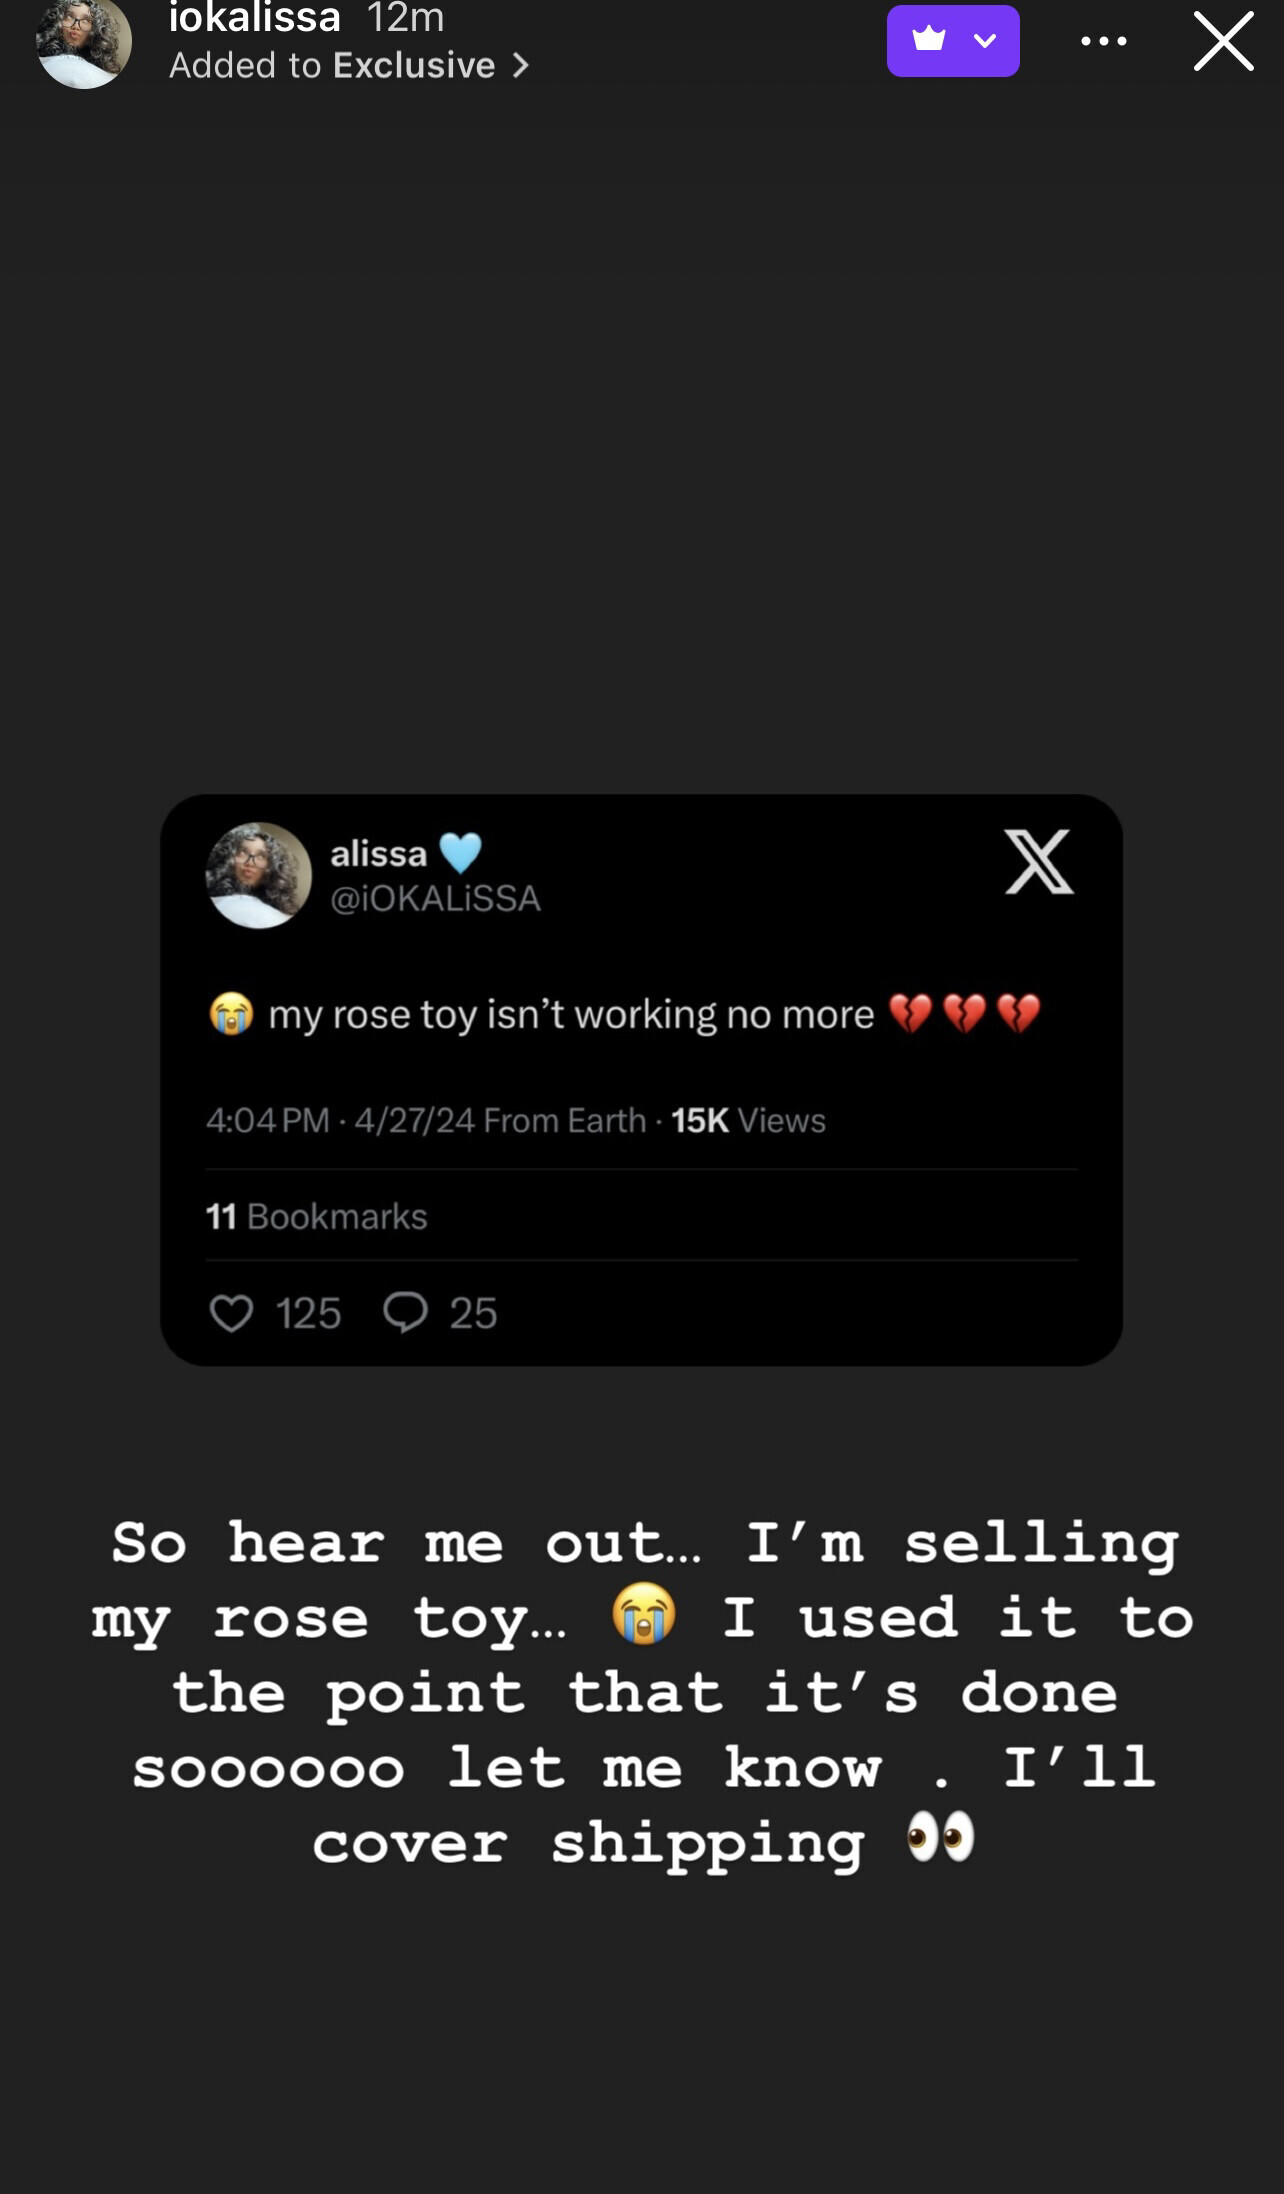This screenshot has width=1284, height=2194.
Task: Click the crying emoji in tweet text
Action: click(231, 1014)
